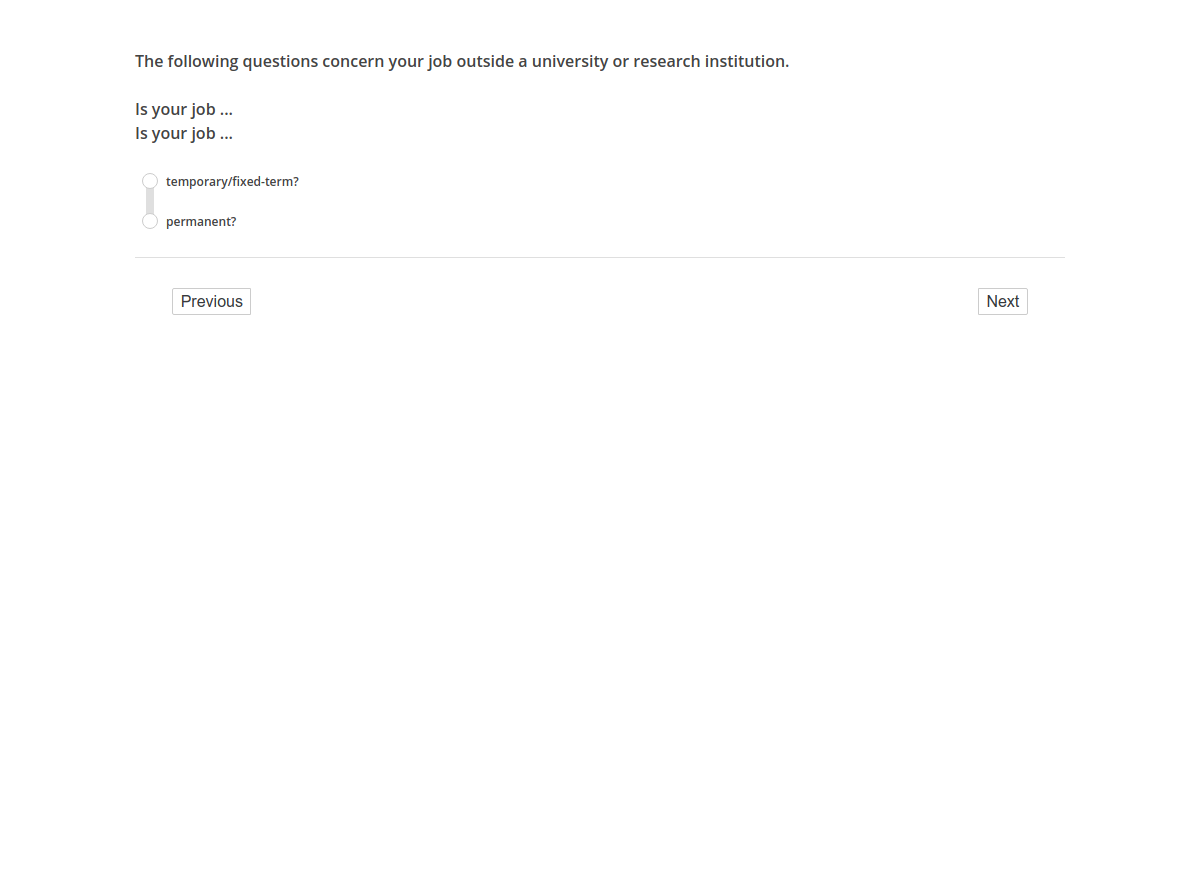Click the 'temporary/fixed-term?' option label
The height and width of the screenshot is (882, 1200).
click(232, 182)
